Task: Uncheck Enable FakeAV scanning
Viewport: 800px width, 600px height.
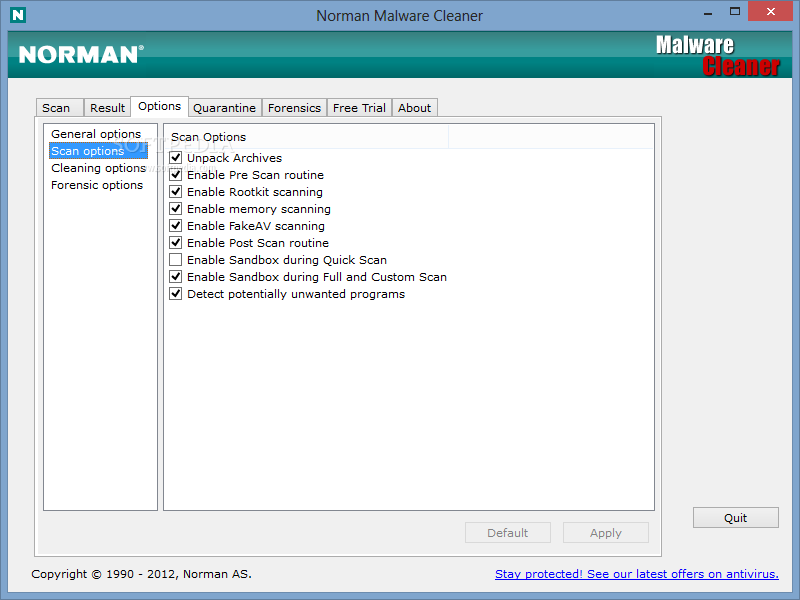Action: 176,226
